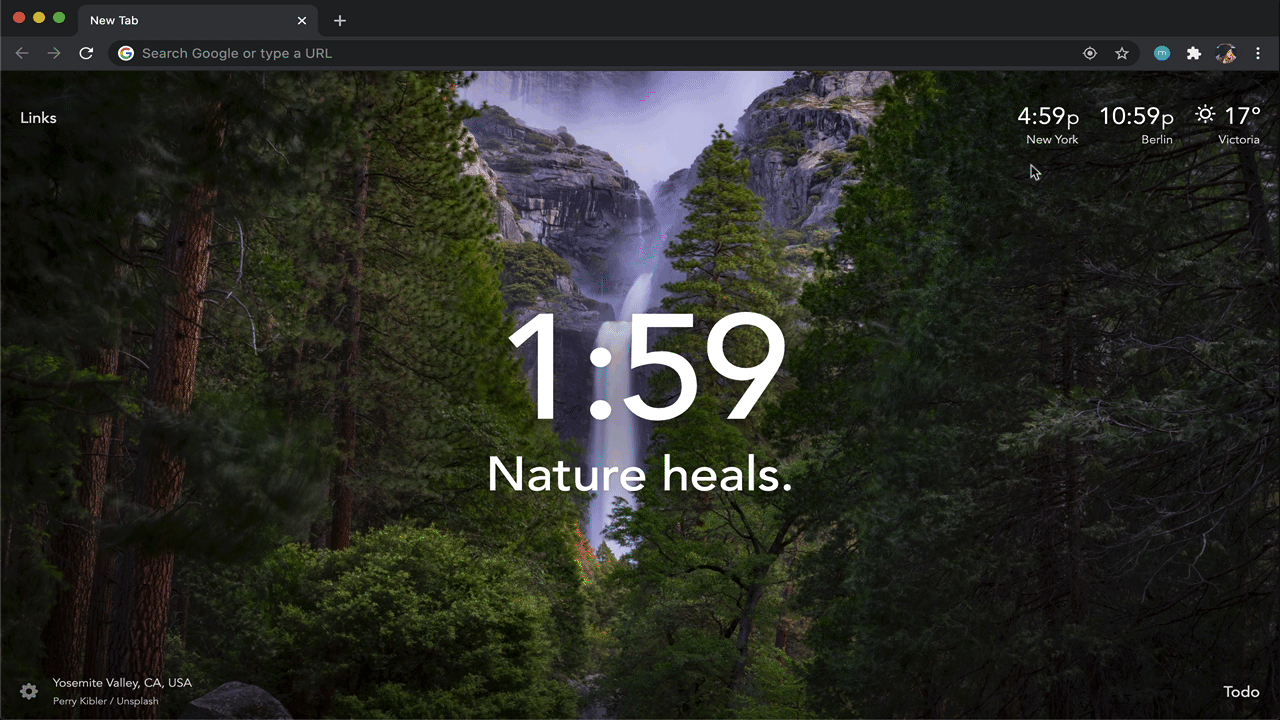Image resolution: width=1280 pixels, height=720 pixels.
Task: Click the yellow minimize window button
Action: [x=39, y=18]
